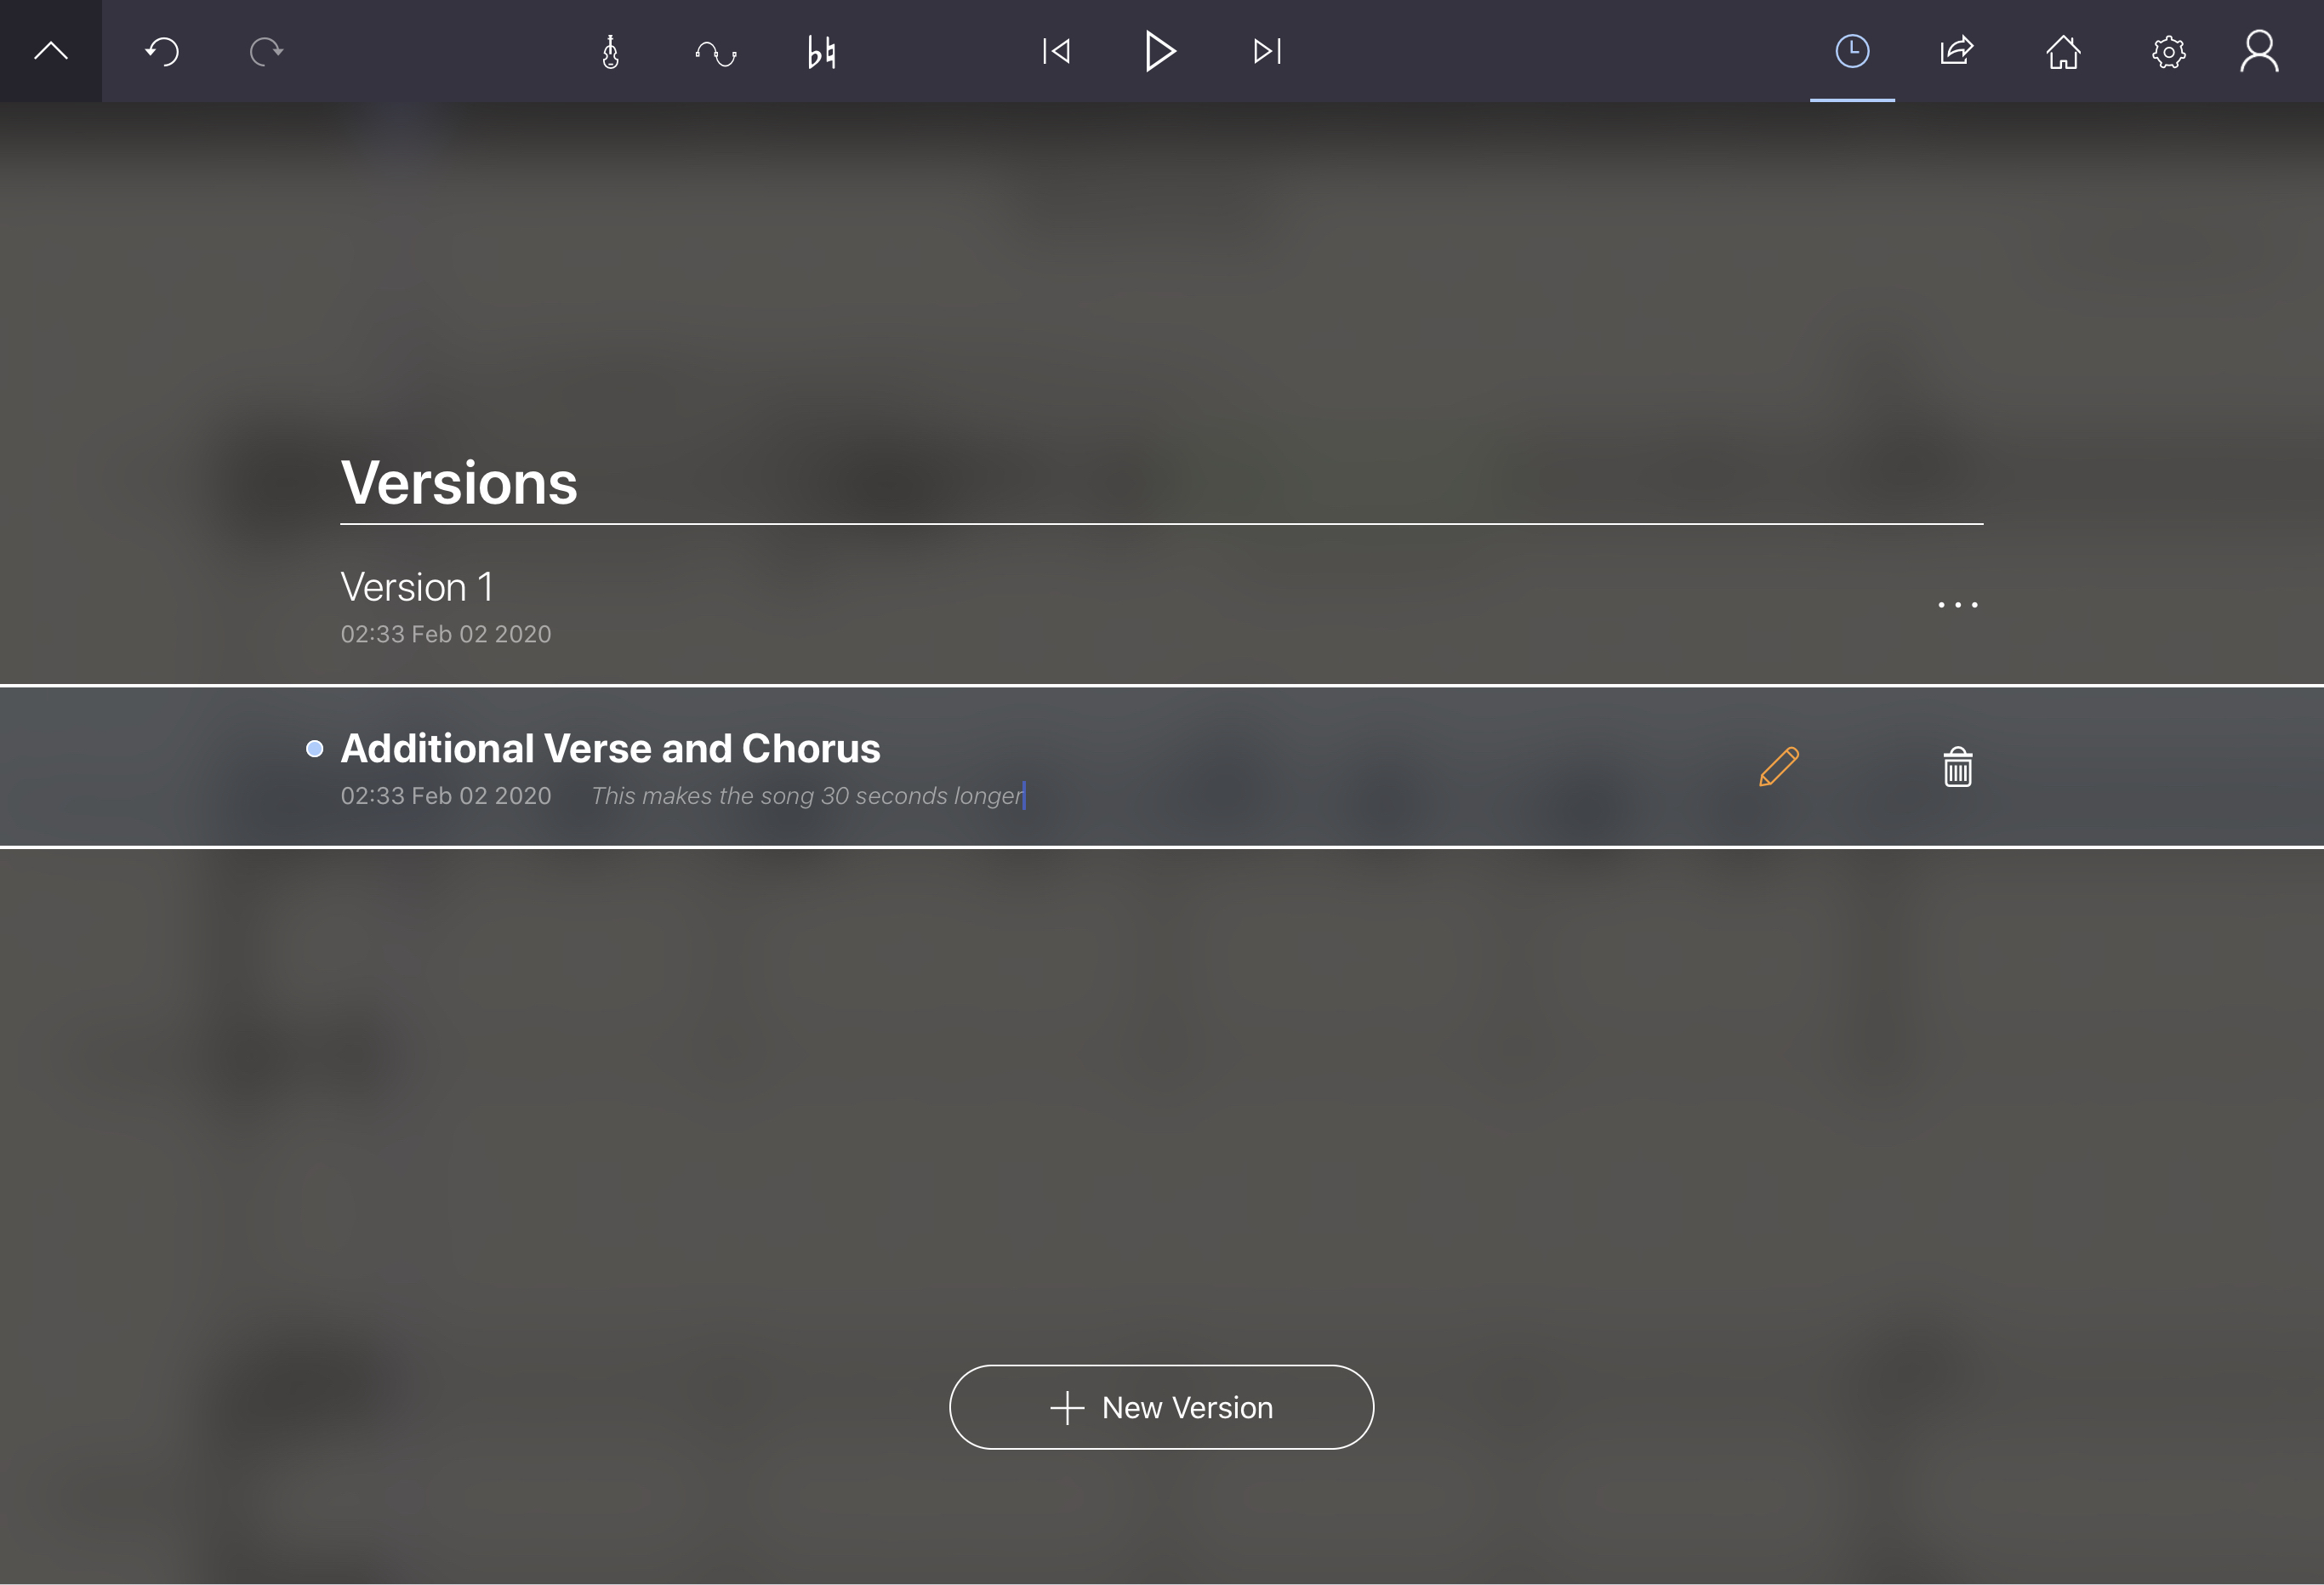Click the share icon

[1957, 49]
